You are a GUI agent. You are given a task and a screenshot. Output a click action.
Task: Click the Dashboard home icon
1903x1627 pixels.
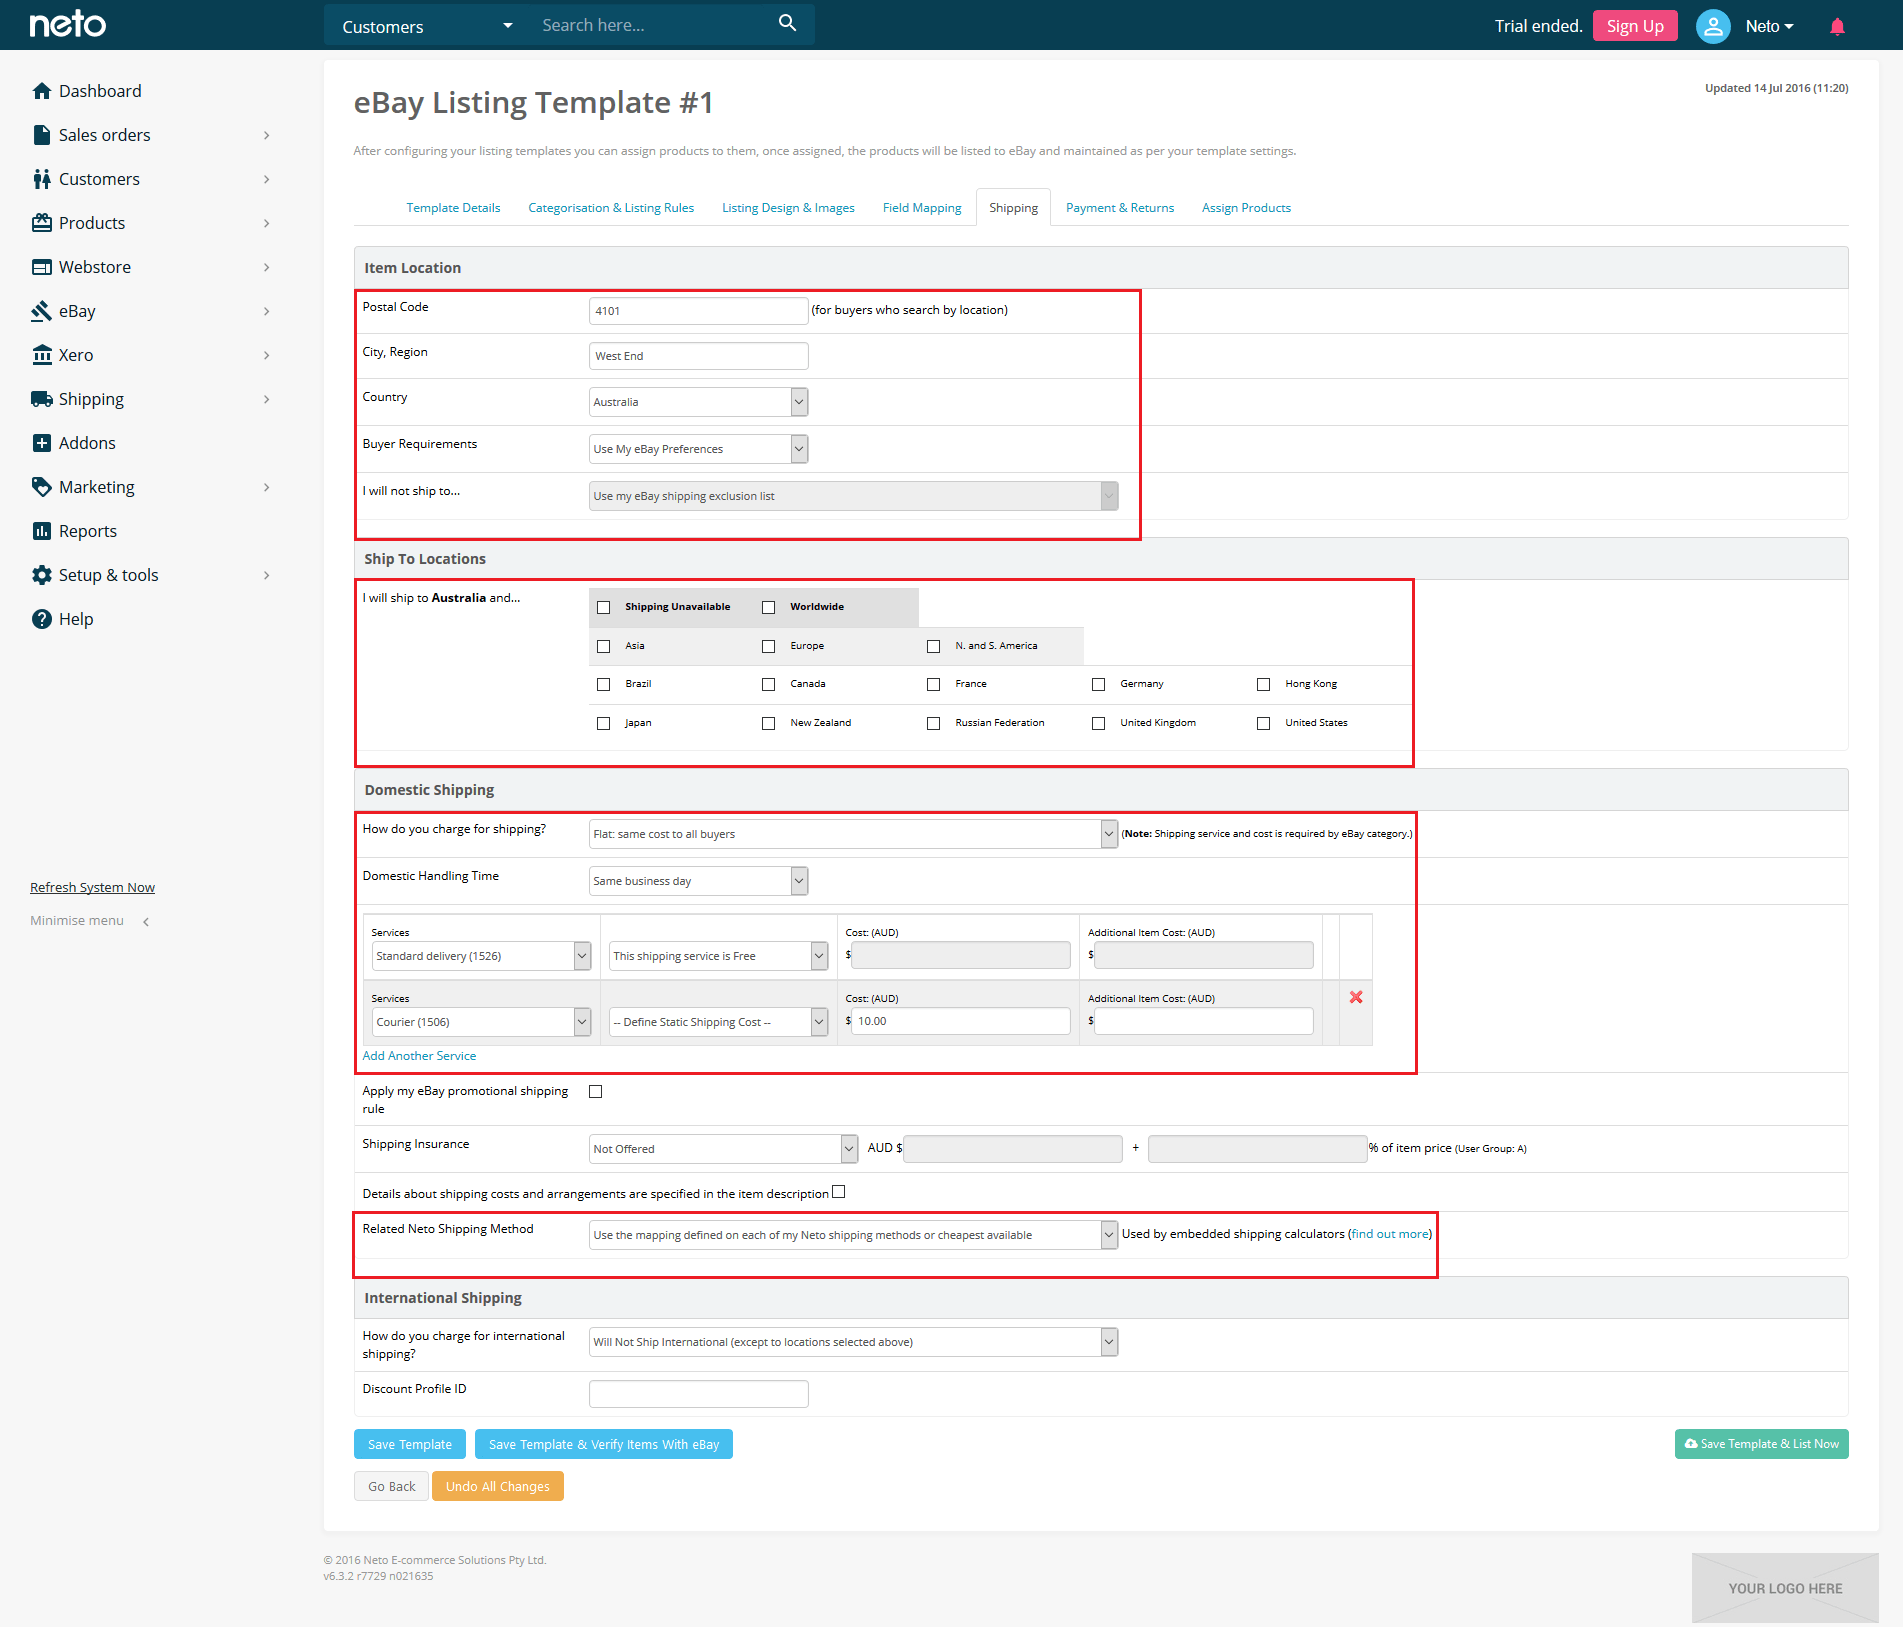point(41,91)
